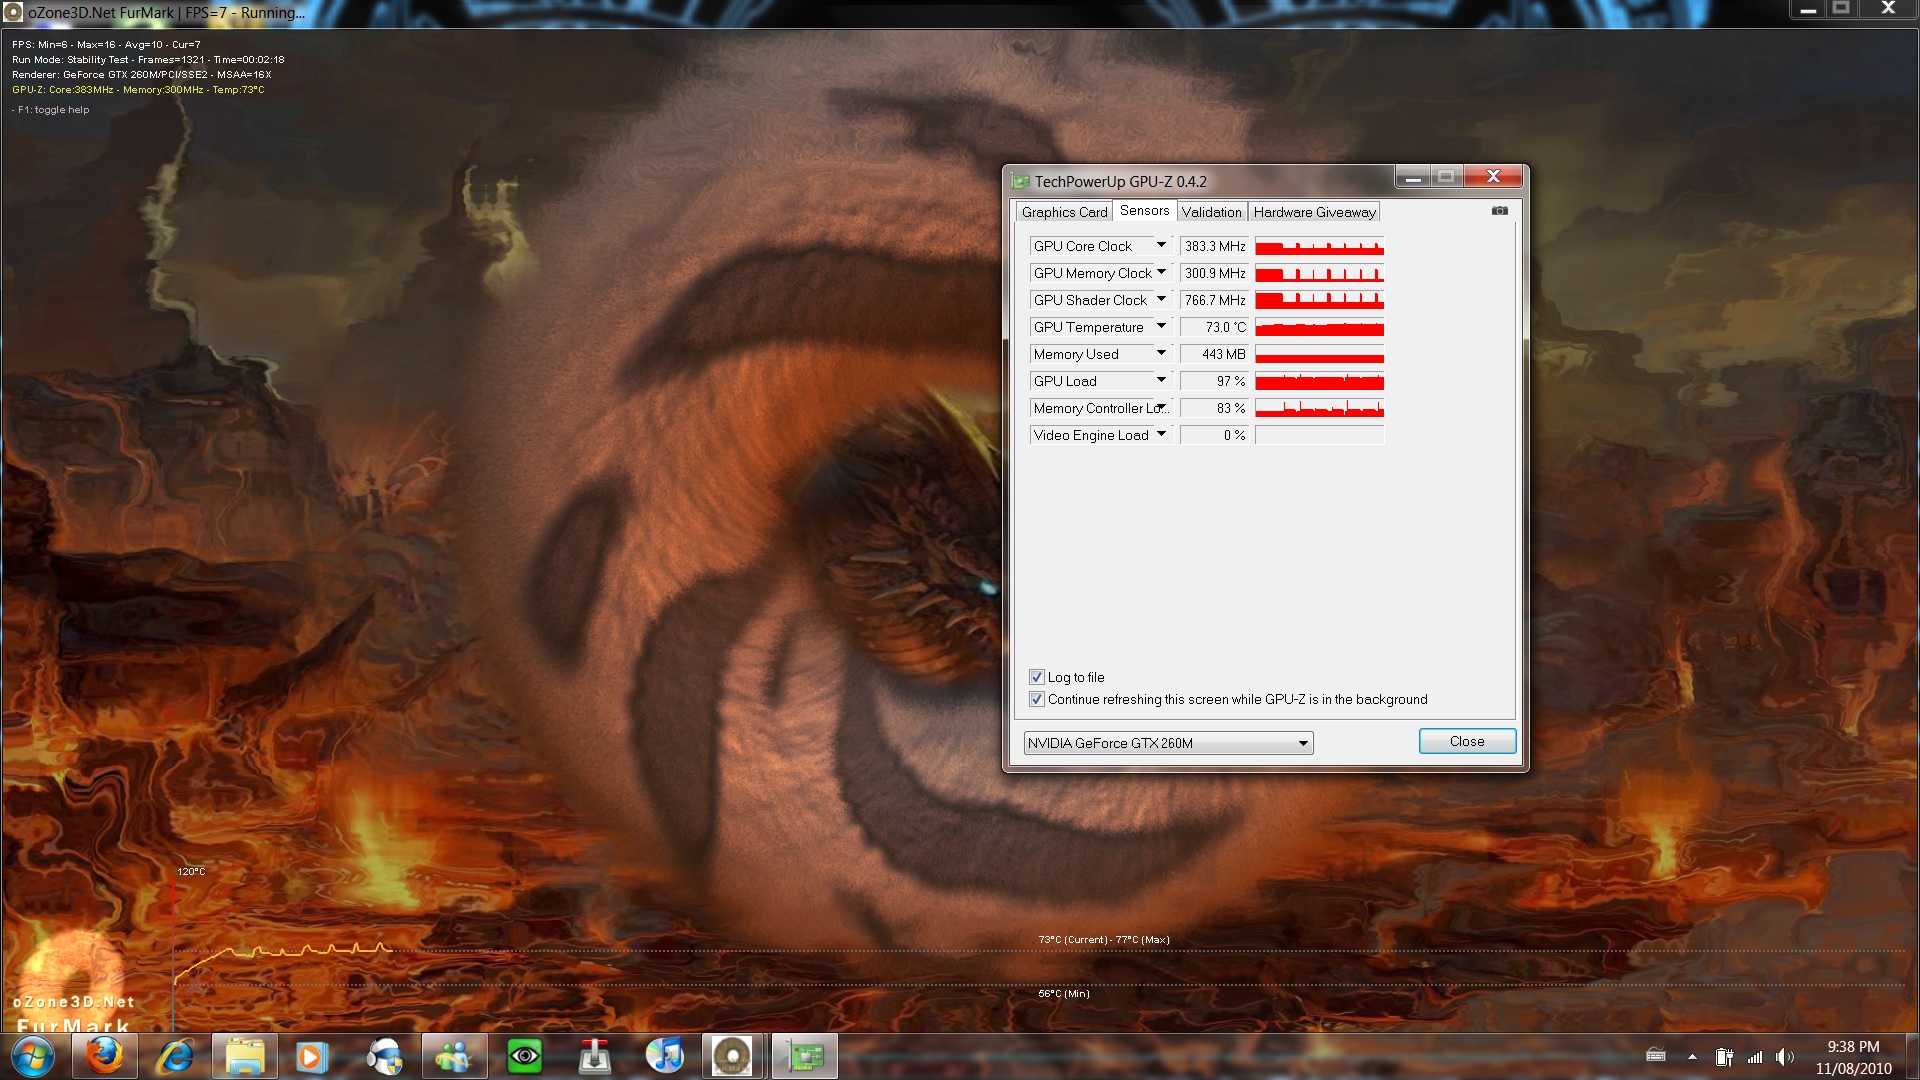Open the wireless network signal tray icon

(1755, 1057)
